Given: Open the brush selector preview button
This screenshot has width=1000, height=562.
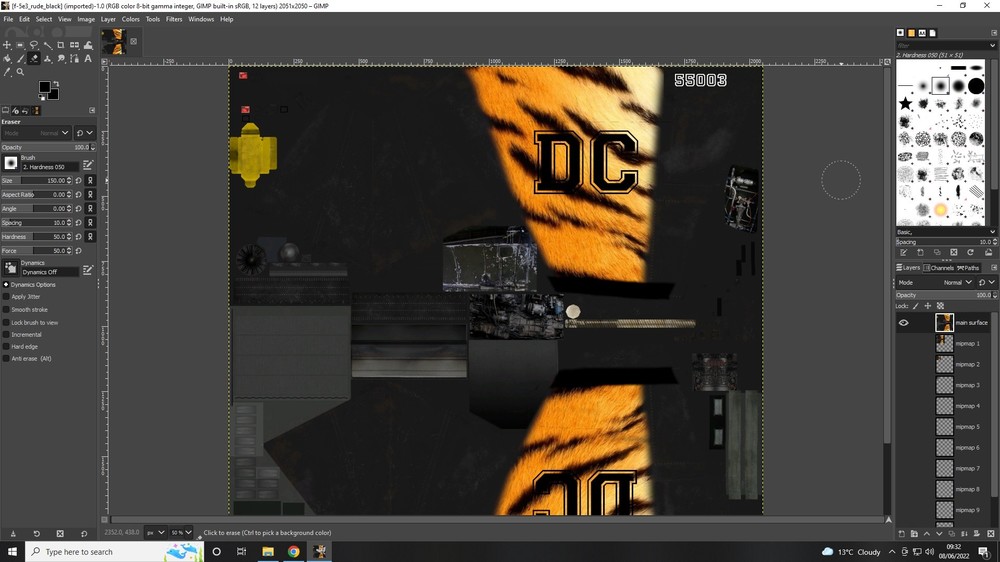Looking at the screenshot, I should 11,163.
